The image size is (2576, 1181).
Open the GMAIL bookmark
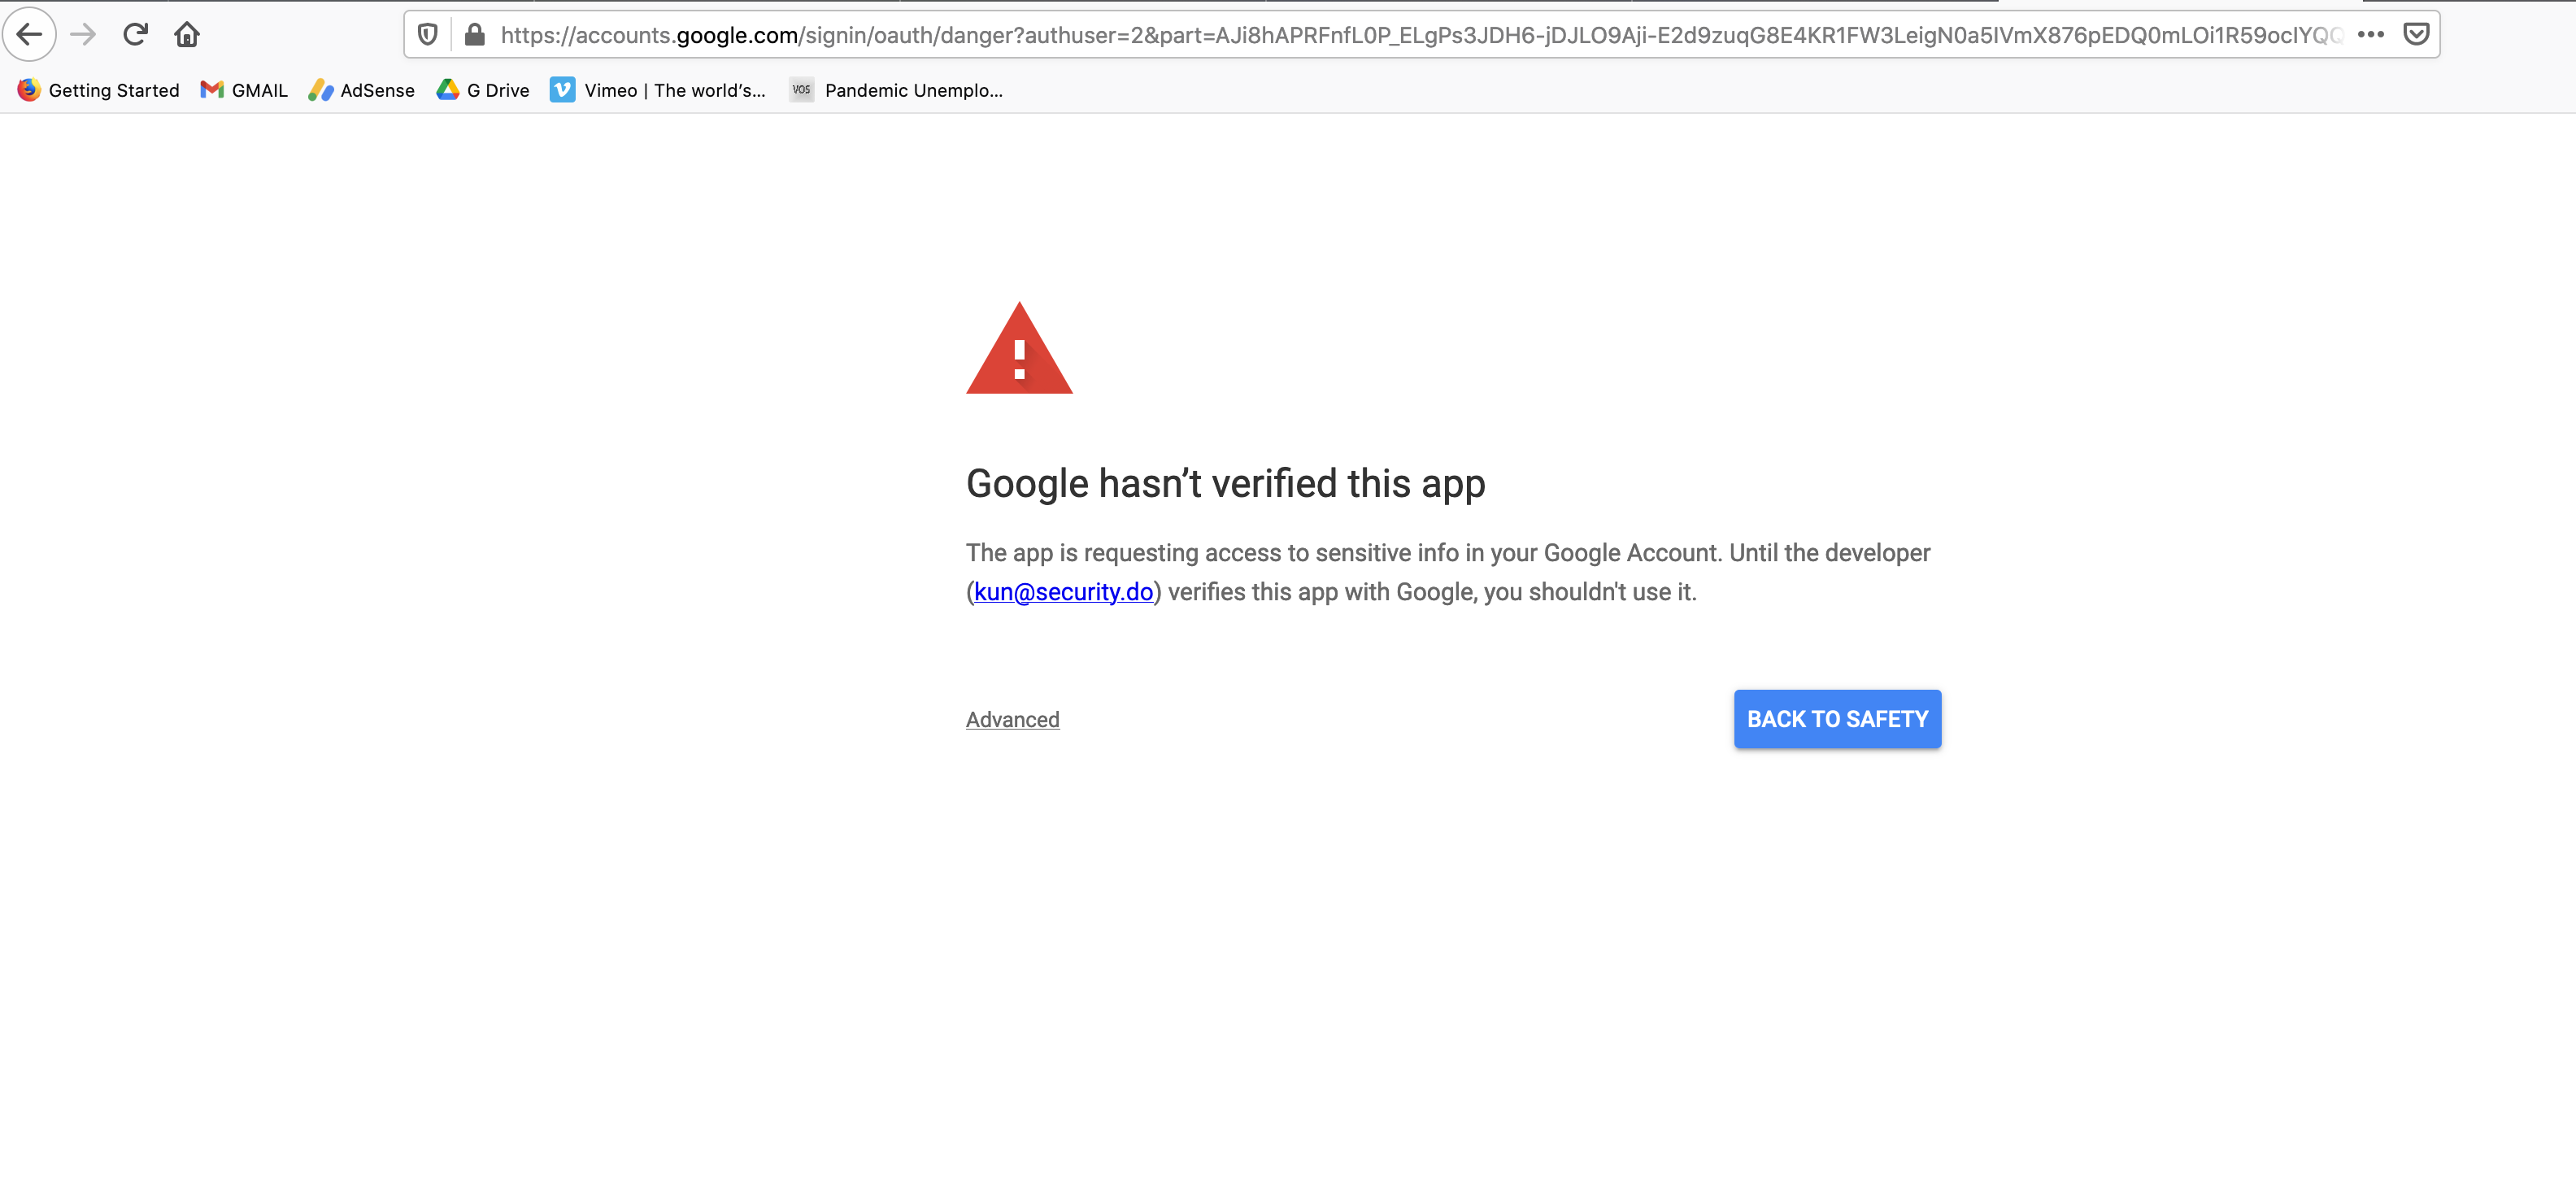coord(244,90)
